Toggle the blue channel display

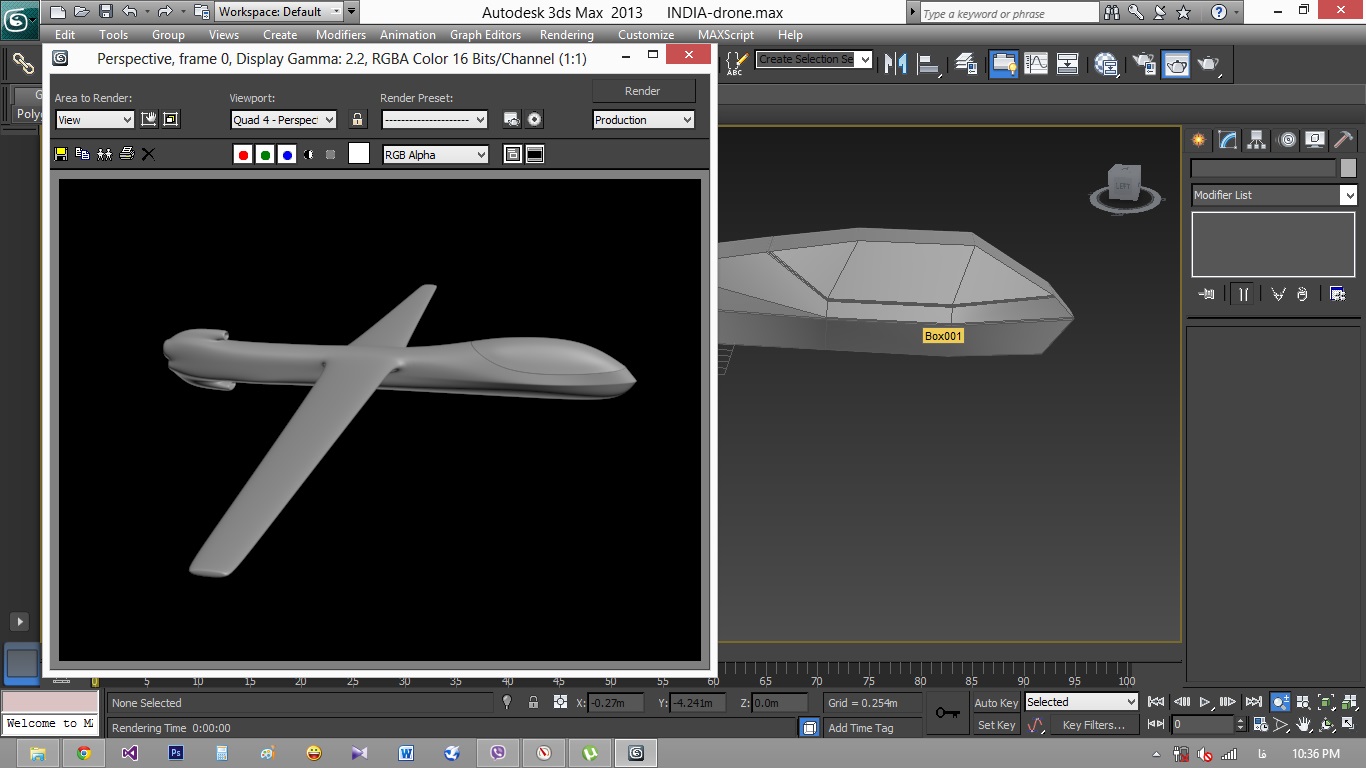click(x=287, y=155)
